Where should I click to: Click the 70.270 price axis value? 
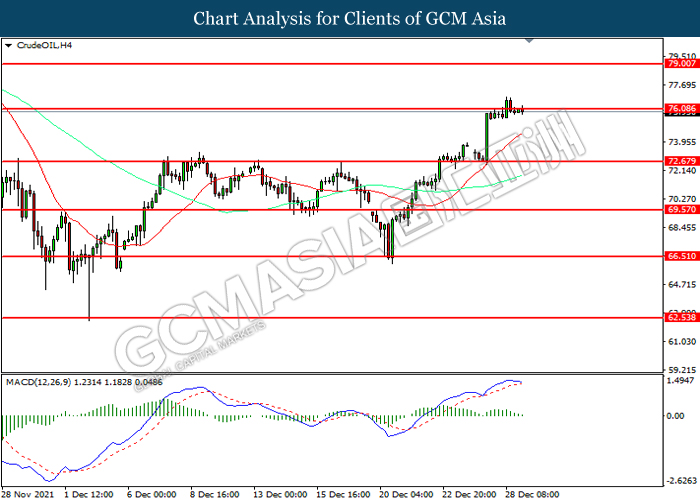682,199
